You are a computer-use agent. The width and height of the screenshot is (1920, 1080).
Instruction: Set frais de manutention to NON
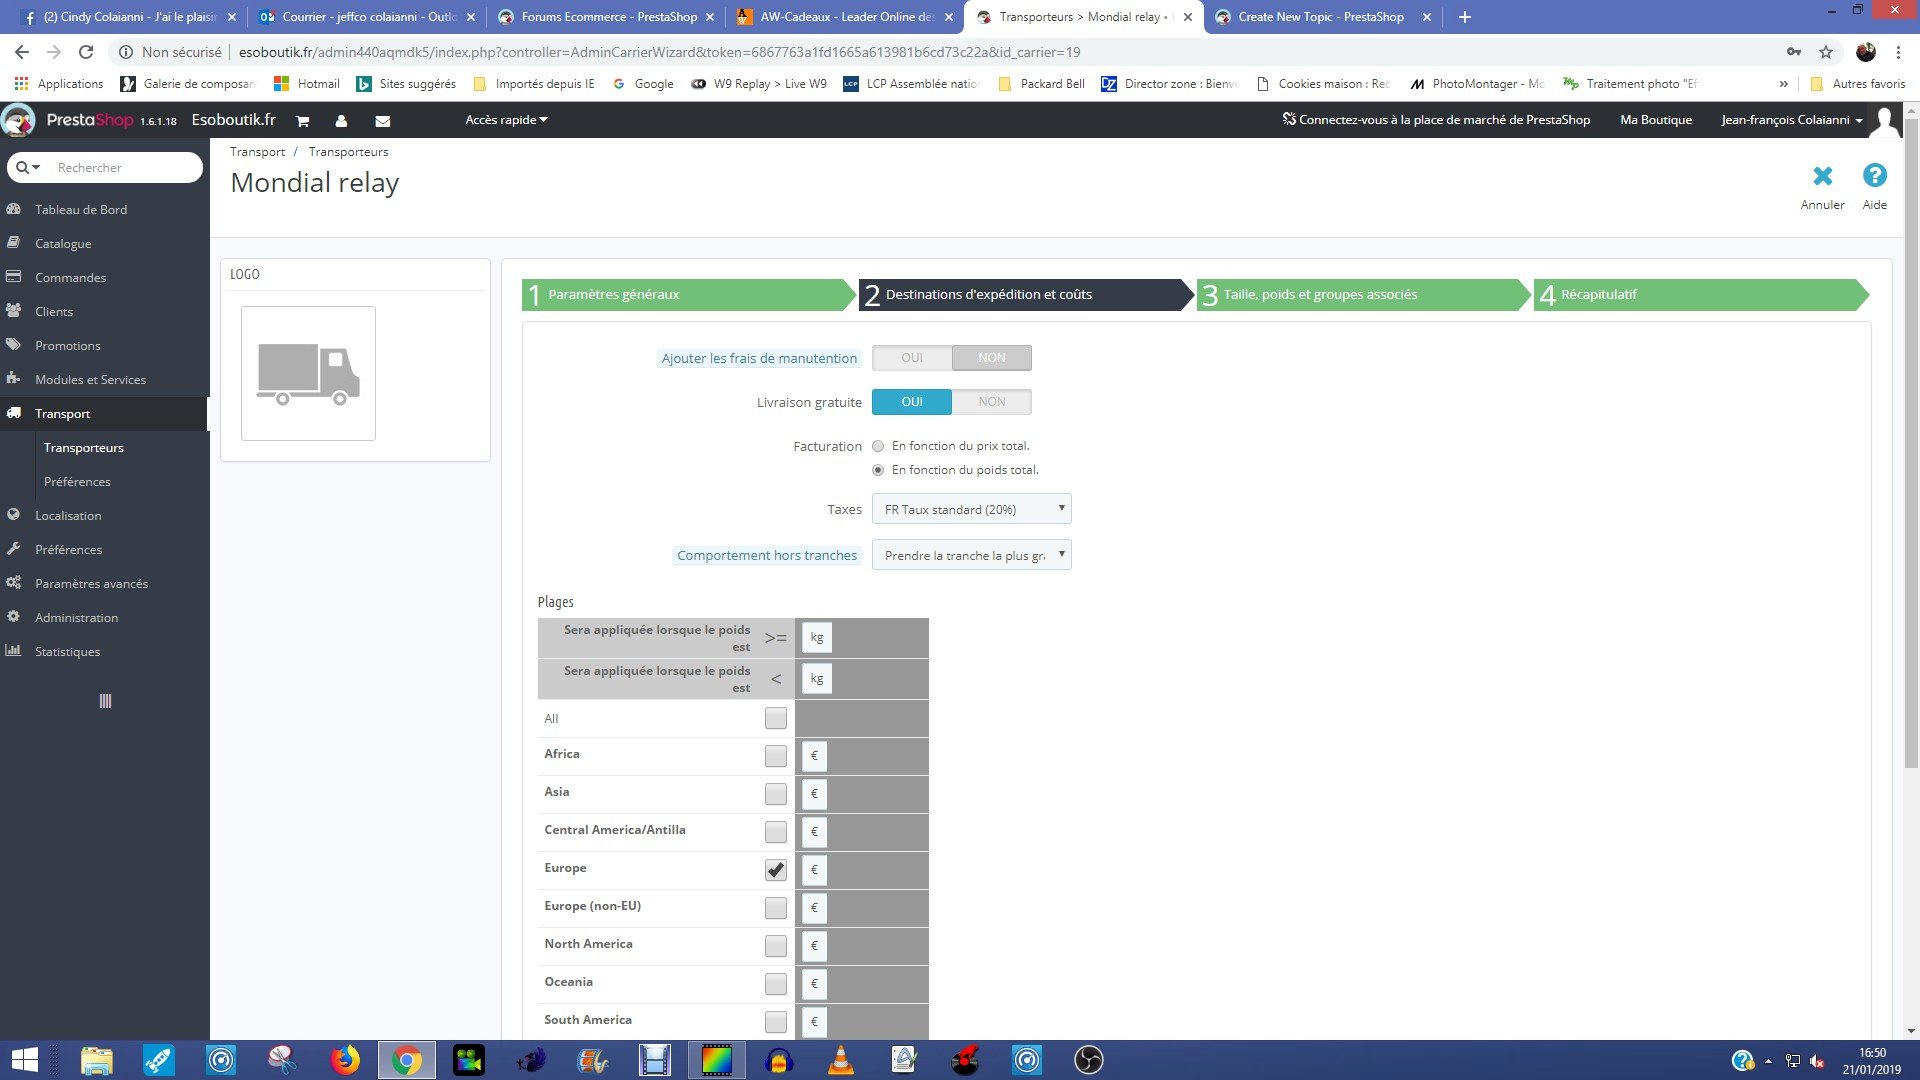tap(992, 358)
